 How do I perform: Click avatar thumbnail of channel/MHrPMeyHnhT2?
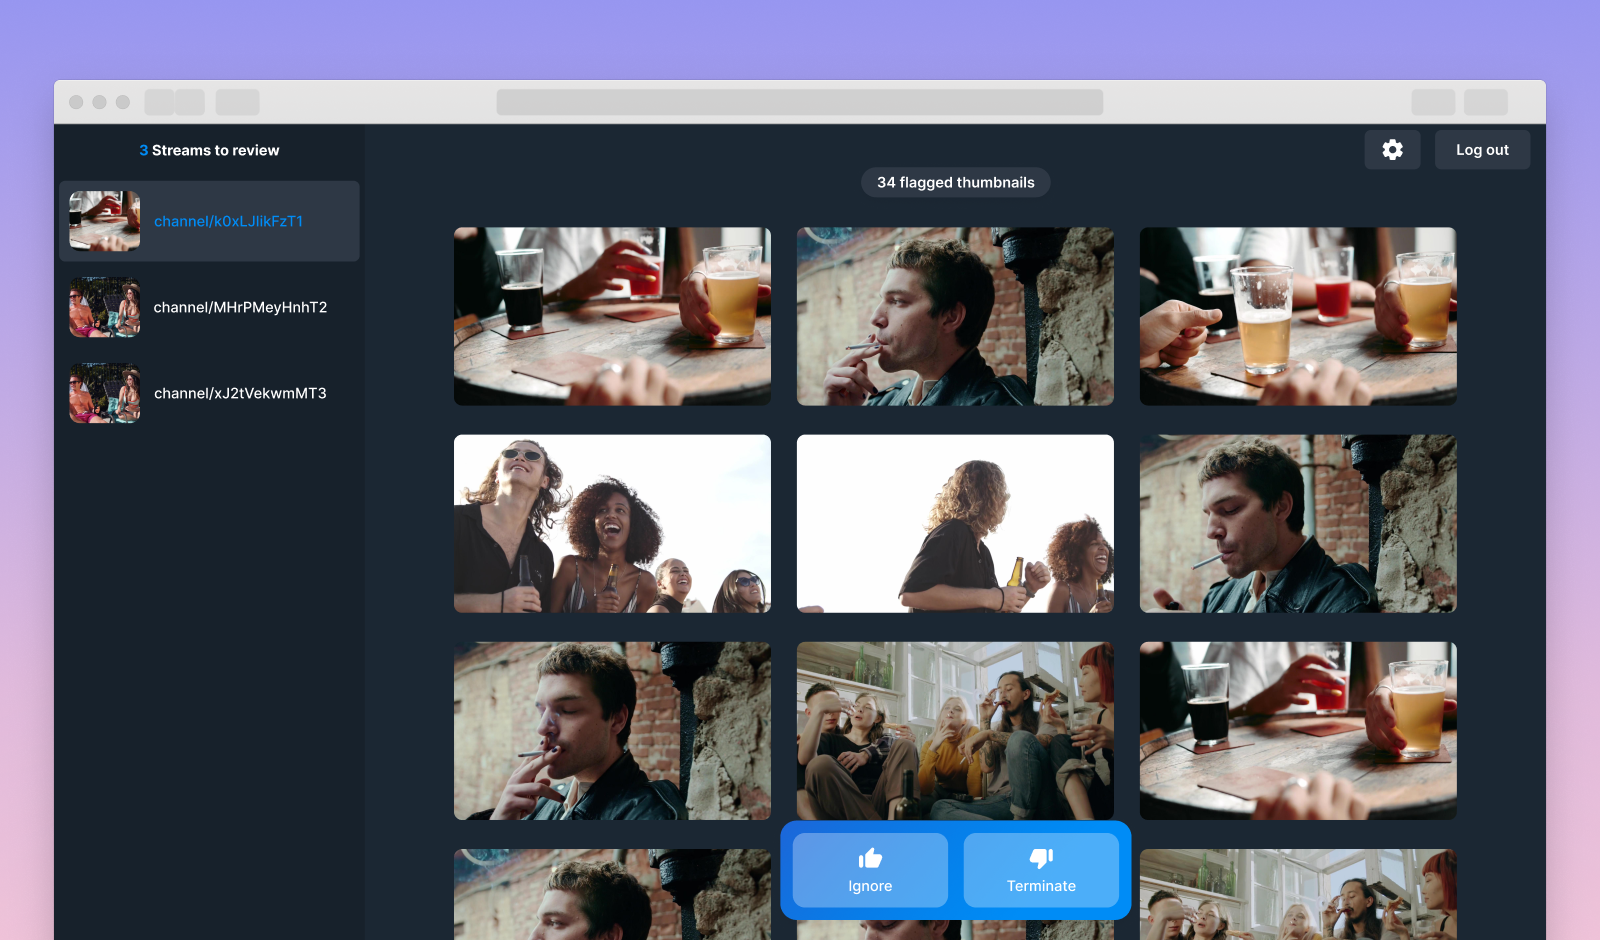pyautogui.click(x=104, y=307)
